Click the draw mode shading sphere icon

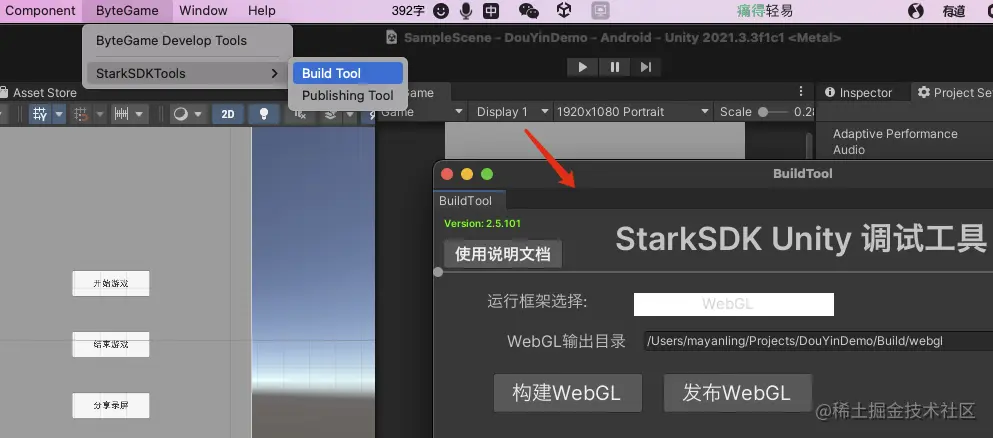(180, 114)
